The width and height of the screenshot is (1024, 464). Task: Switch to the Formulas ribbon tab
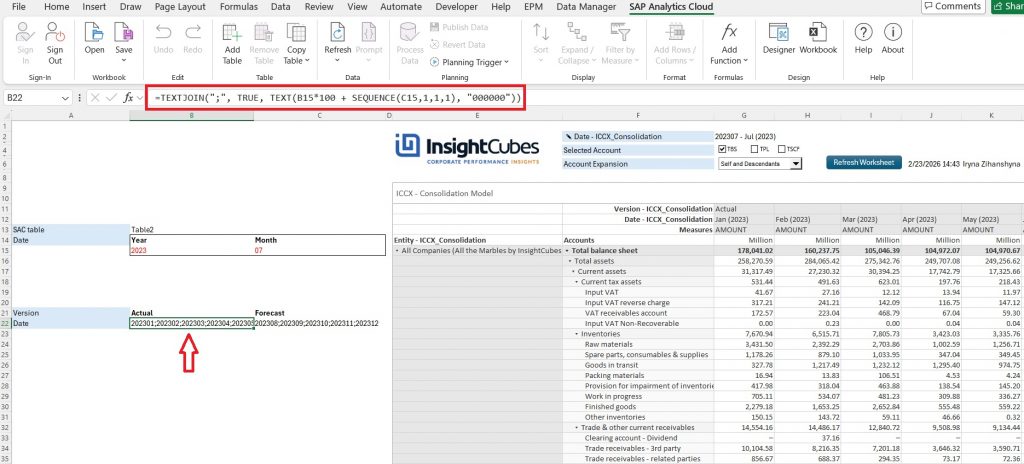[238, 7]
